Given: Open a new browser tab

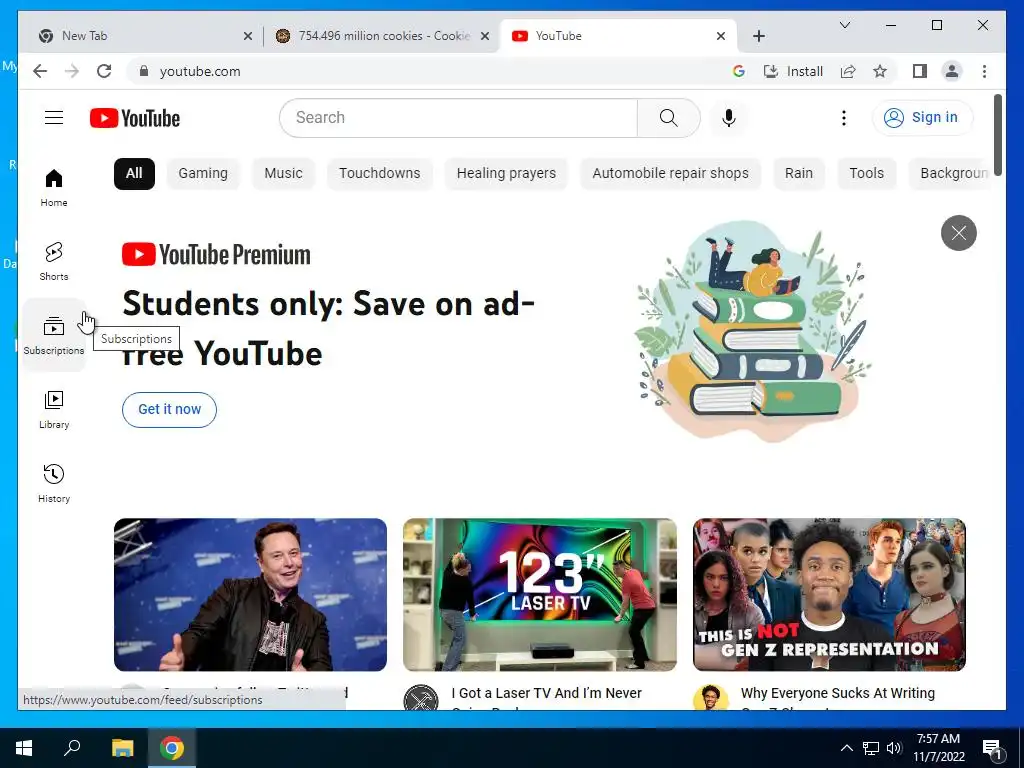Looking at the screenshot, I should tap(758, 36).
